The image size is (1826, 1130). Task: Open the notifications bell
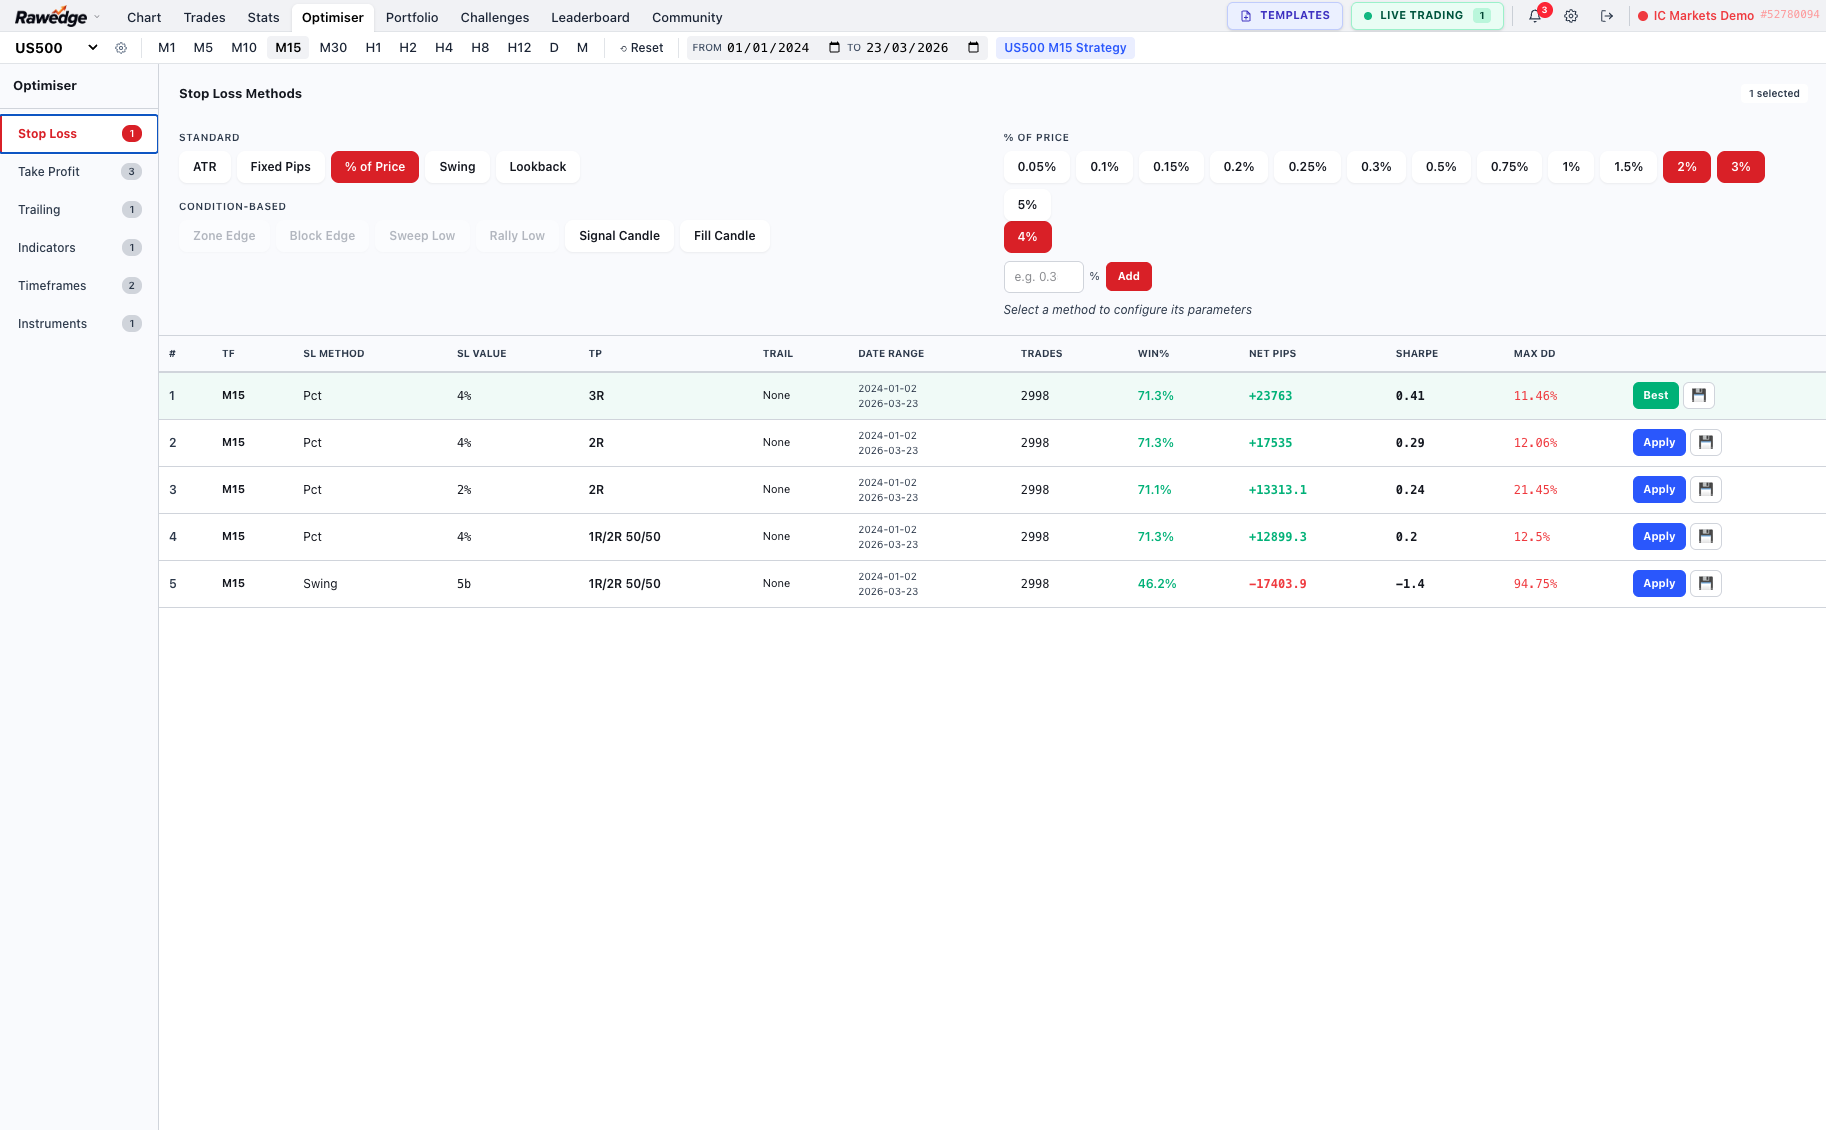[x=1536, y=16]
